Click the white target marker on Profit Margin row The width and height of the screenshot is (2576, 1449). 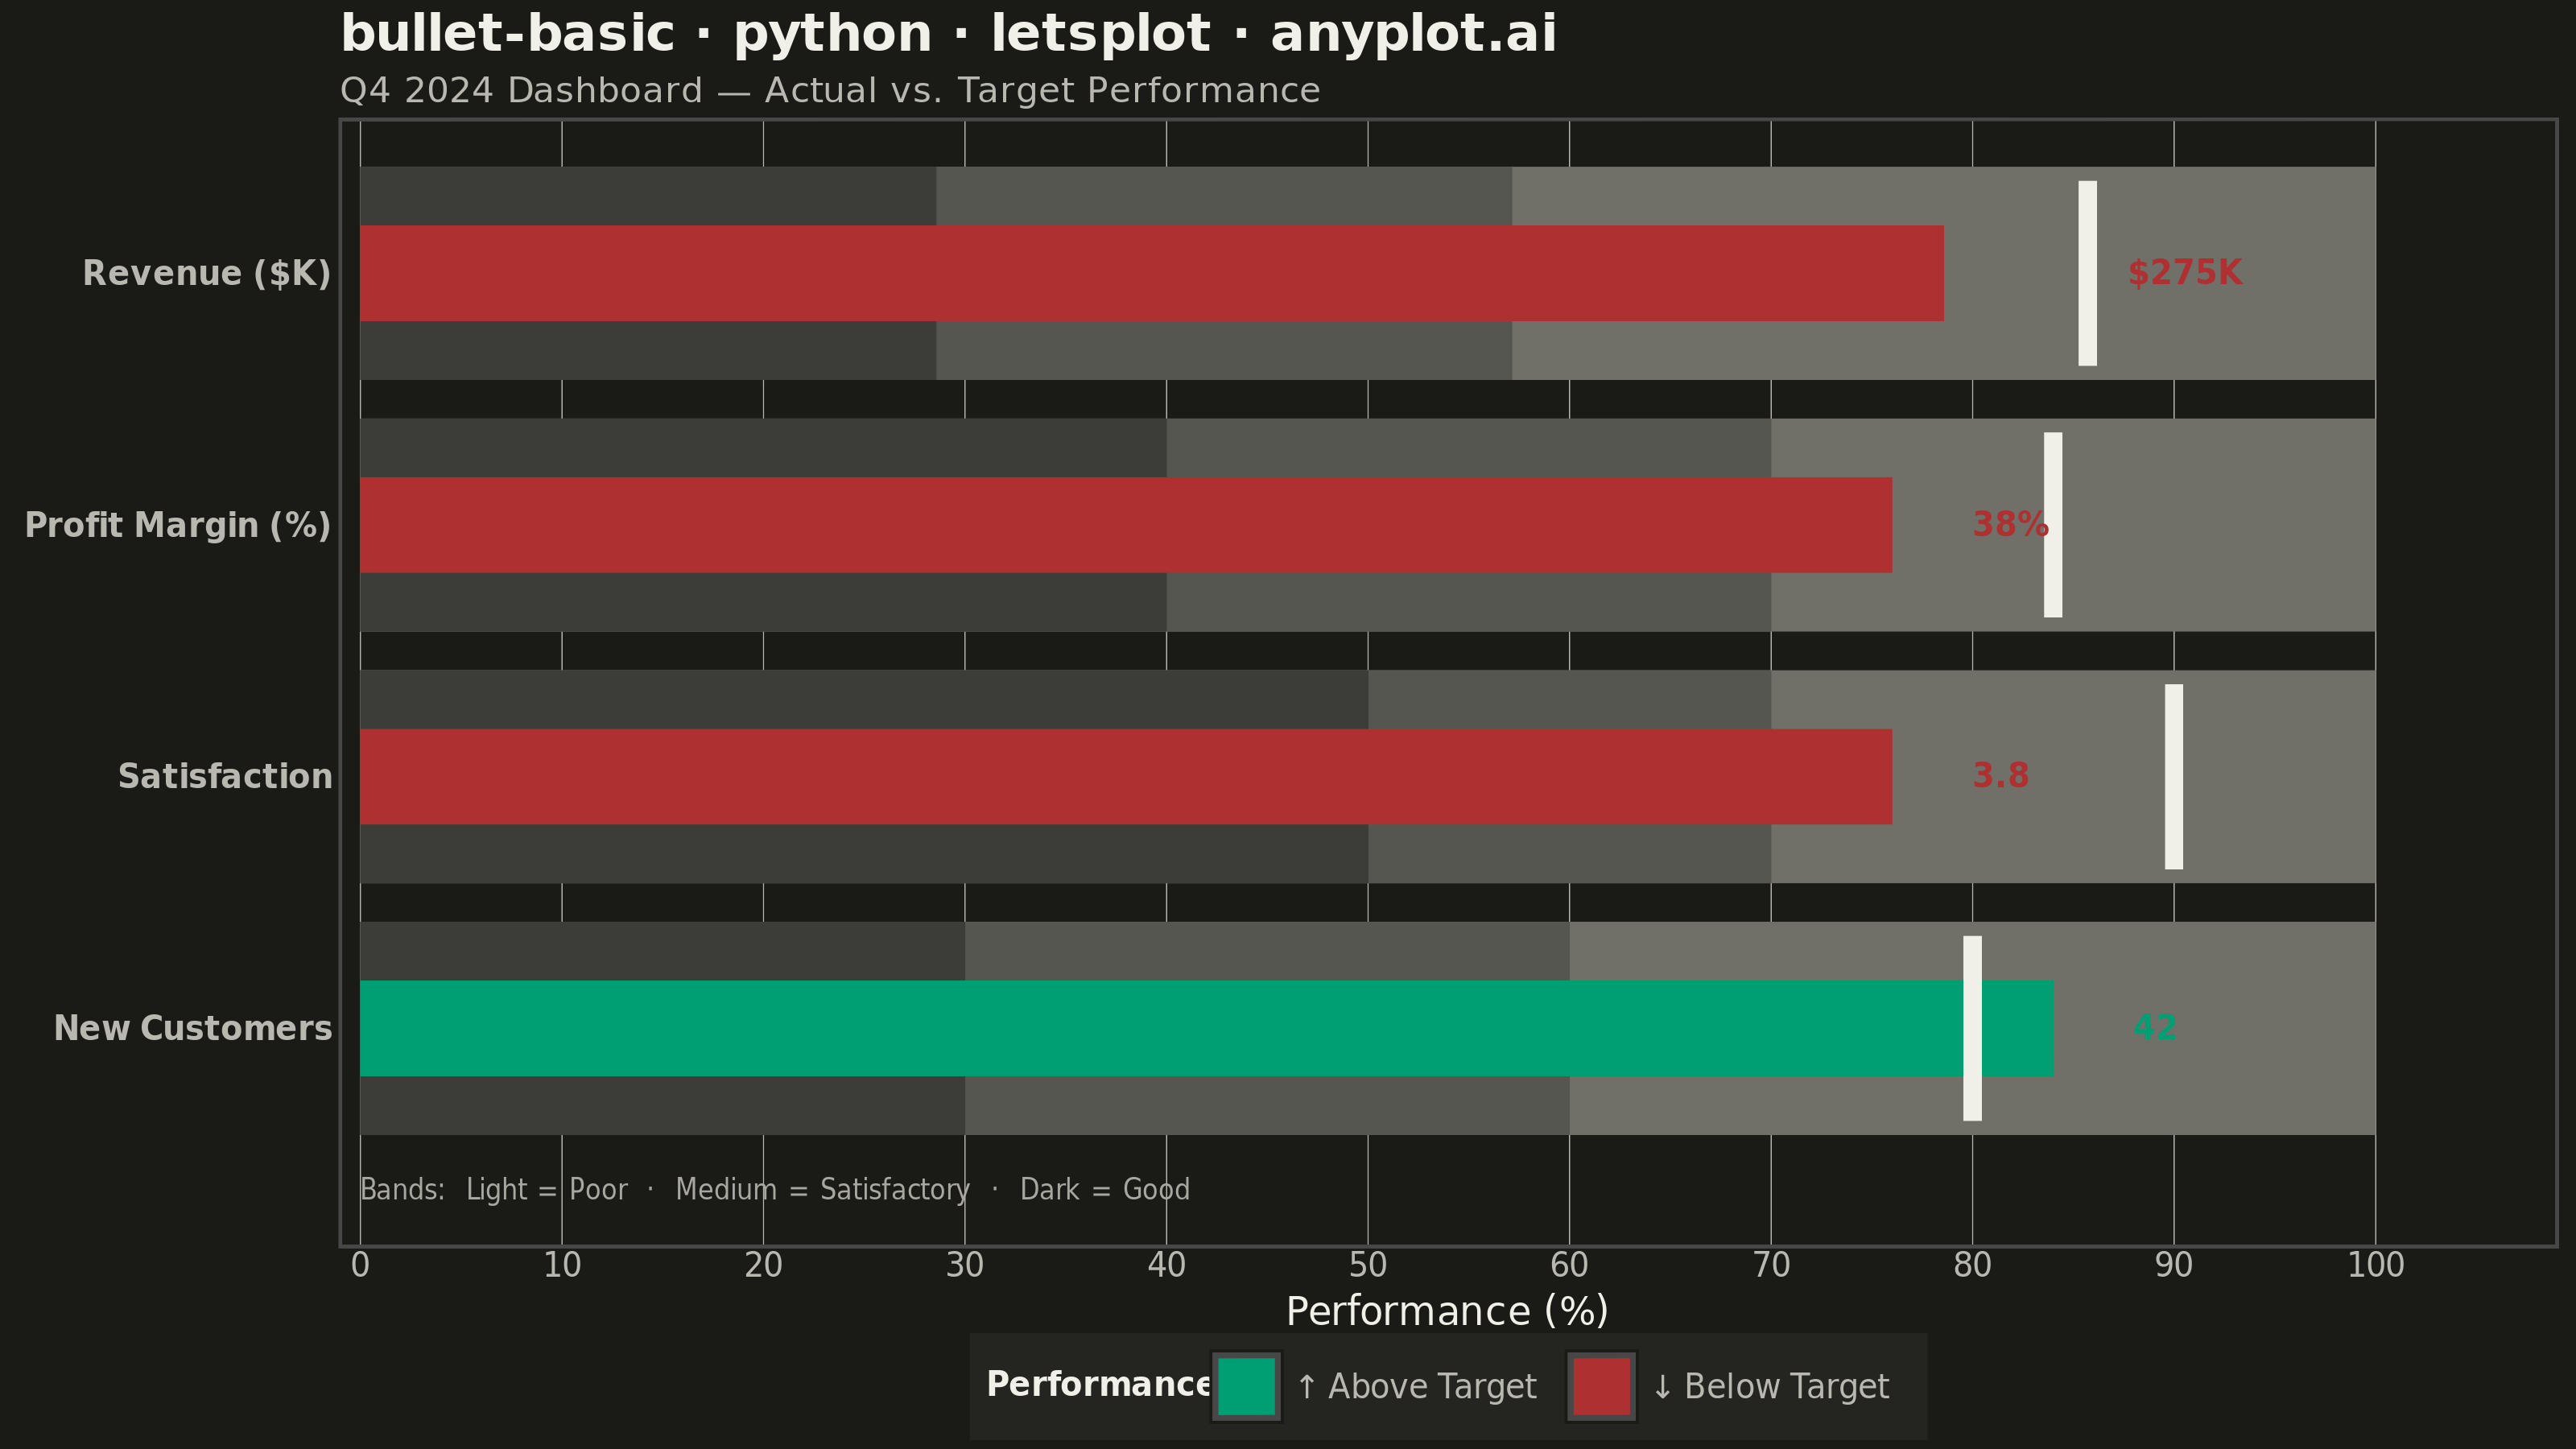(x=2053, y=525)
